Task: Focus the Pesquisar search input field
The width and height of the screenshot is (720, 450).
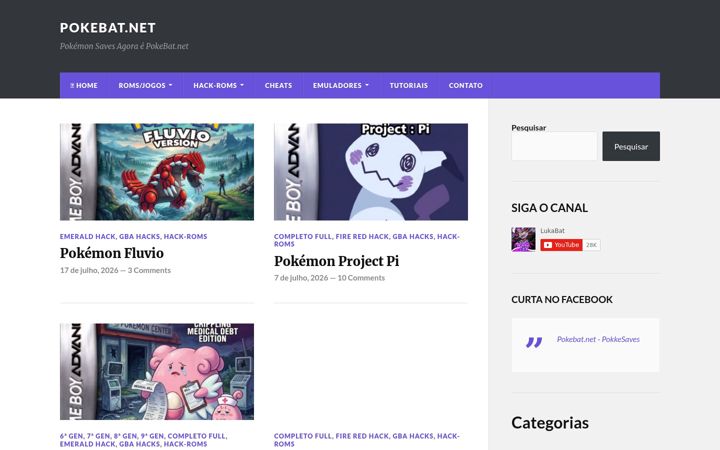Action: [554, 146]
